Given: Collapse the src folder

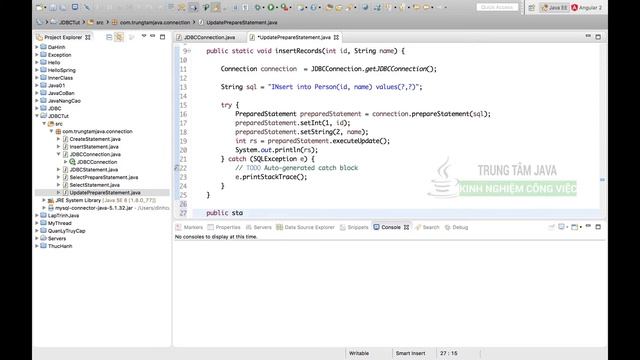Looking at the screenshot, I should [x=44, y=124].
